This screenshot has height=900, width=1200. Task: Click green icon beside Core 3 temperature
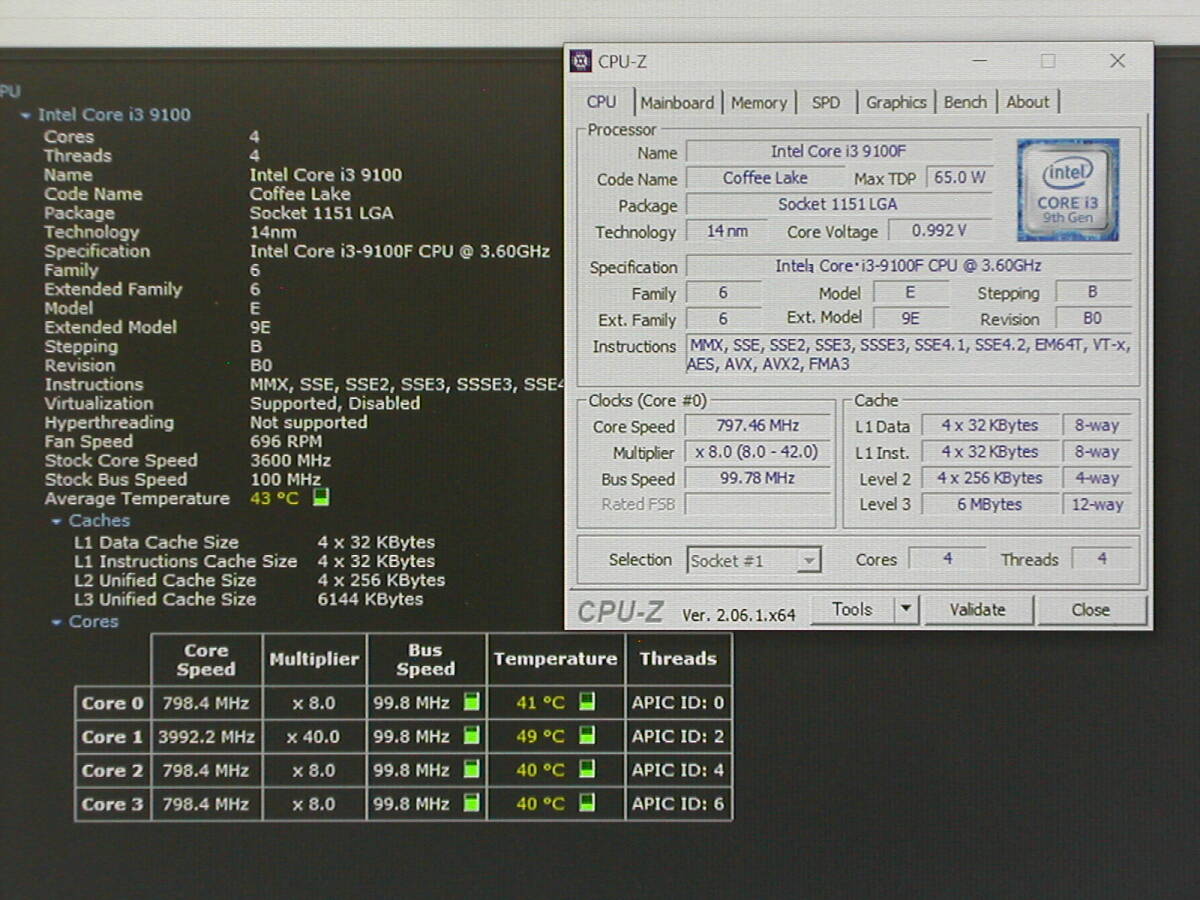click(587, 803)
